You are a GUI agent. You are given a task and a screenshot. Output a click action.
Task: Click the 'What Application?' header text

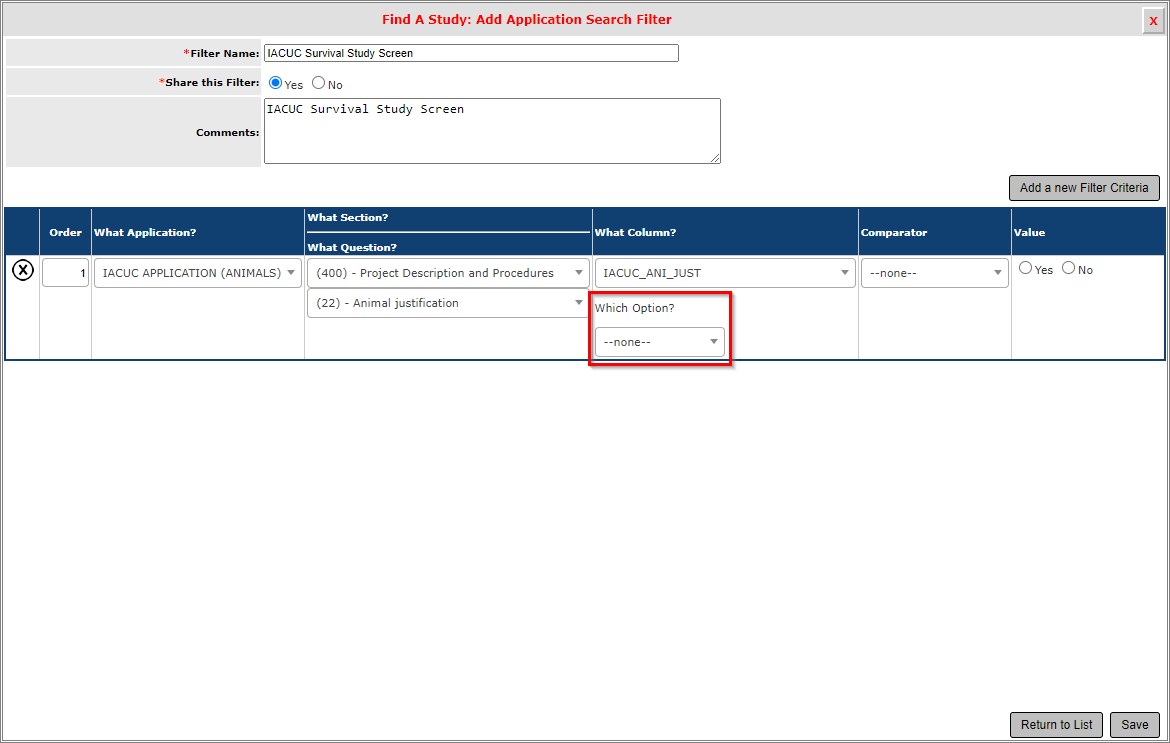point(145,233)
